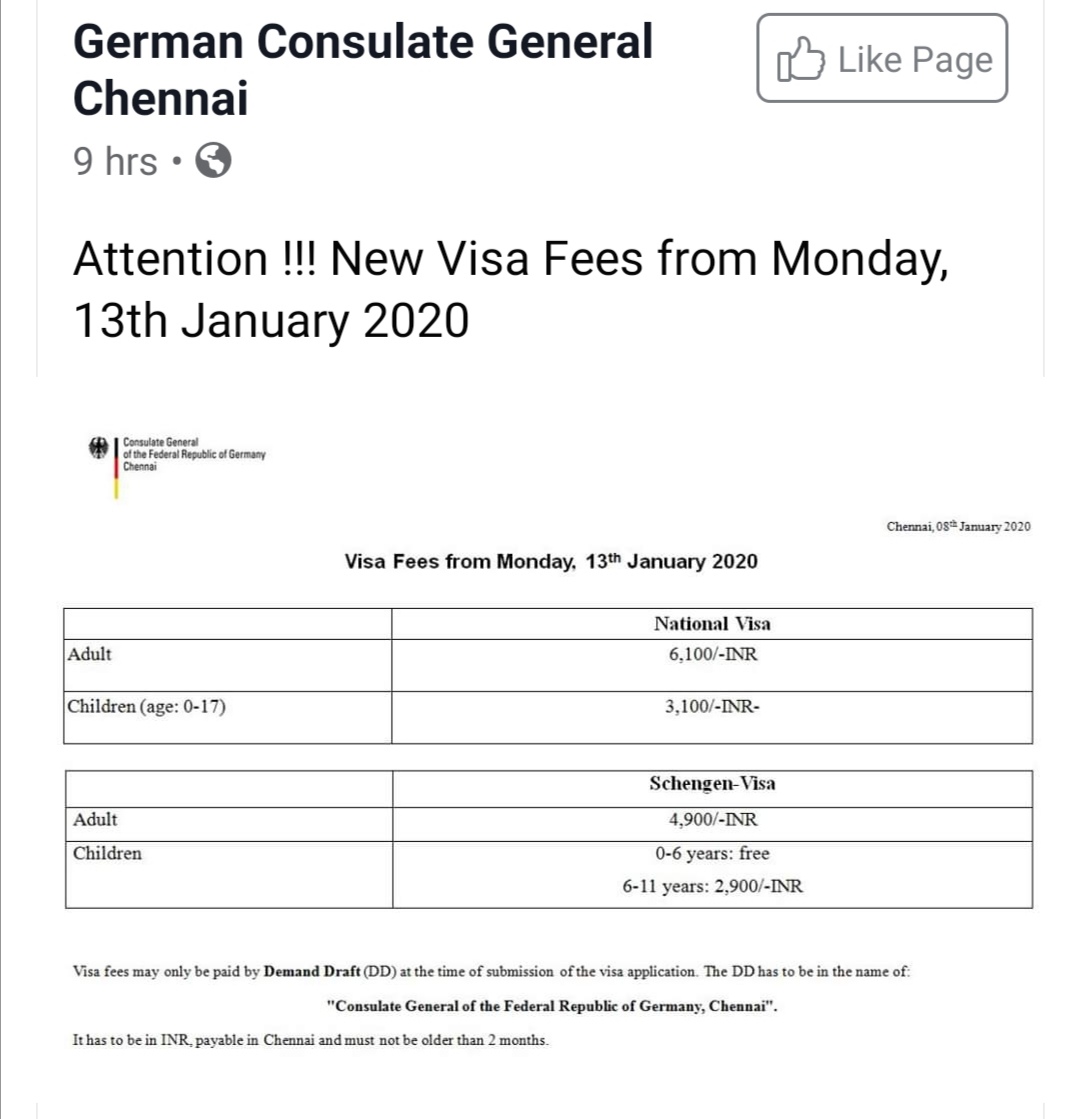Click the bold Demand Draft text
Image resolution: width=1080 pixels, height=1119 pixels.
[x=312, y=971]
